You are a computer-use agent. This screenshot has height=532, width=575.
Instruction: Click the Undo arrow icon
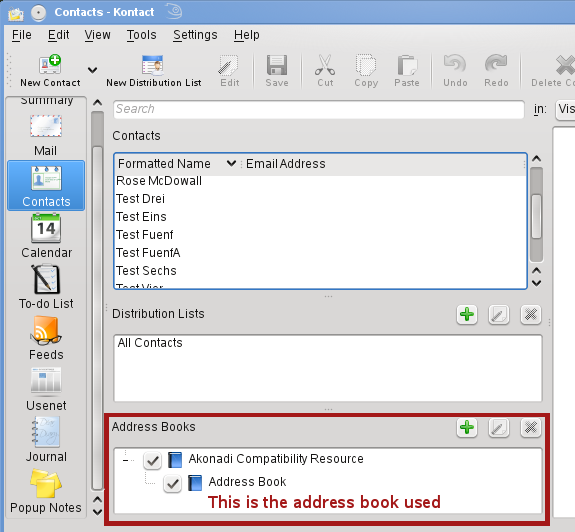455,65
